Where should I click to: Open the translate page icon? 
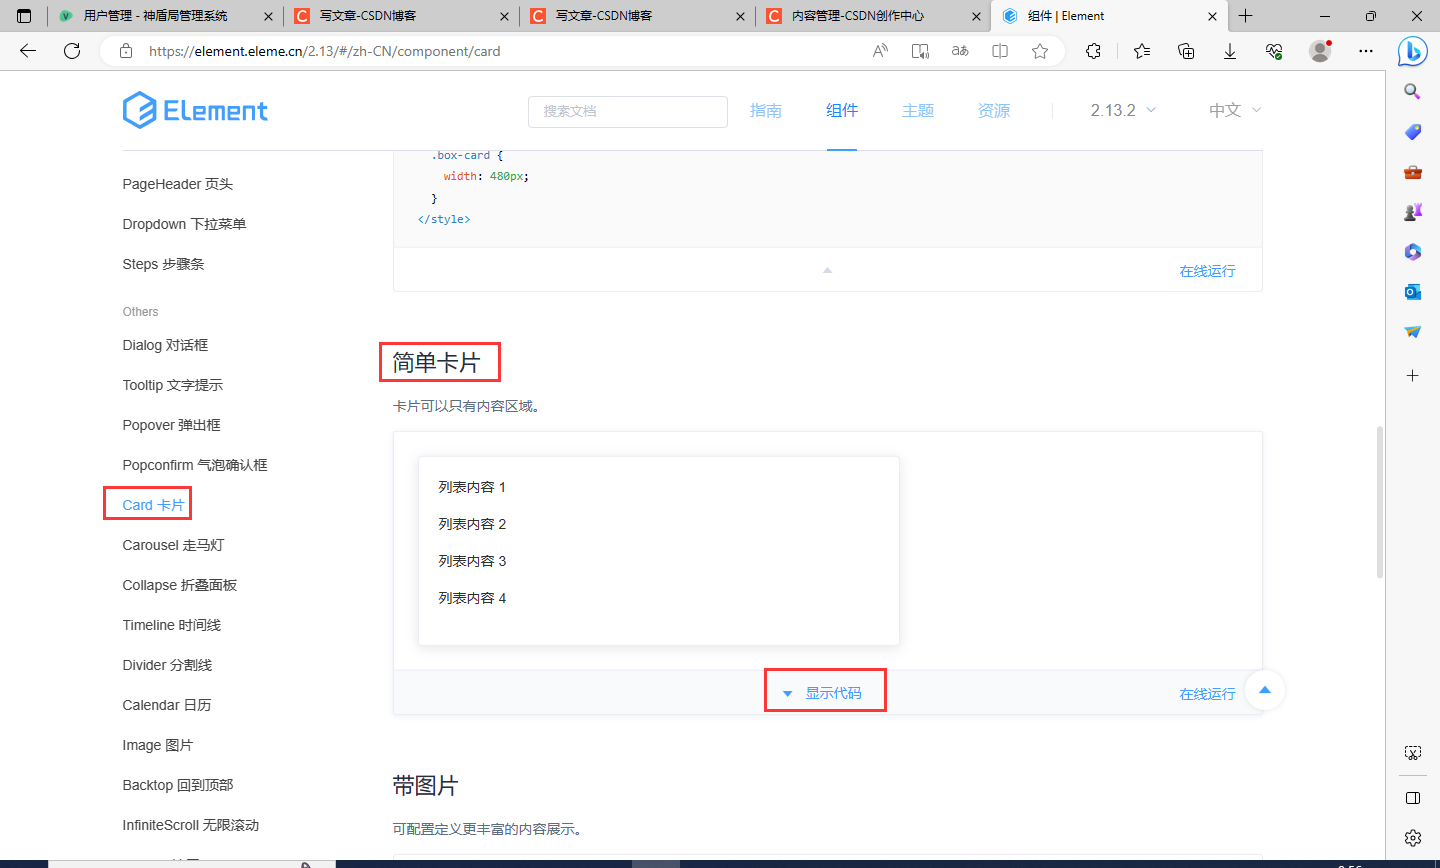[x=960, y=51]
